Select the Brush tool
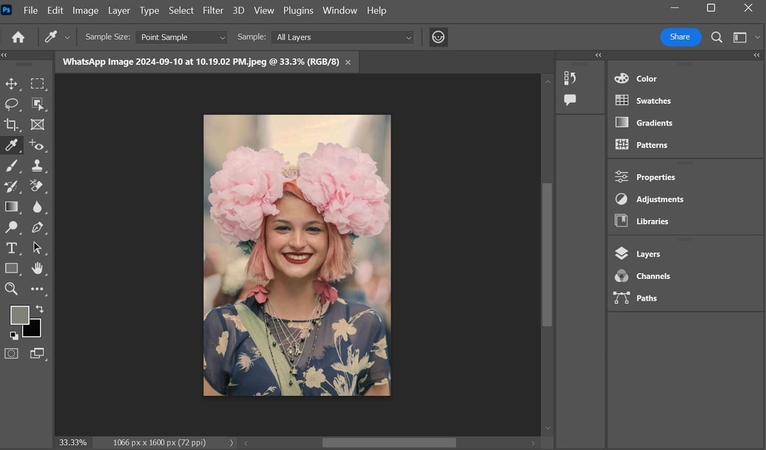Screen dimensions: 766x450 [x=11, y=166]
